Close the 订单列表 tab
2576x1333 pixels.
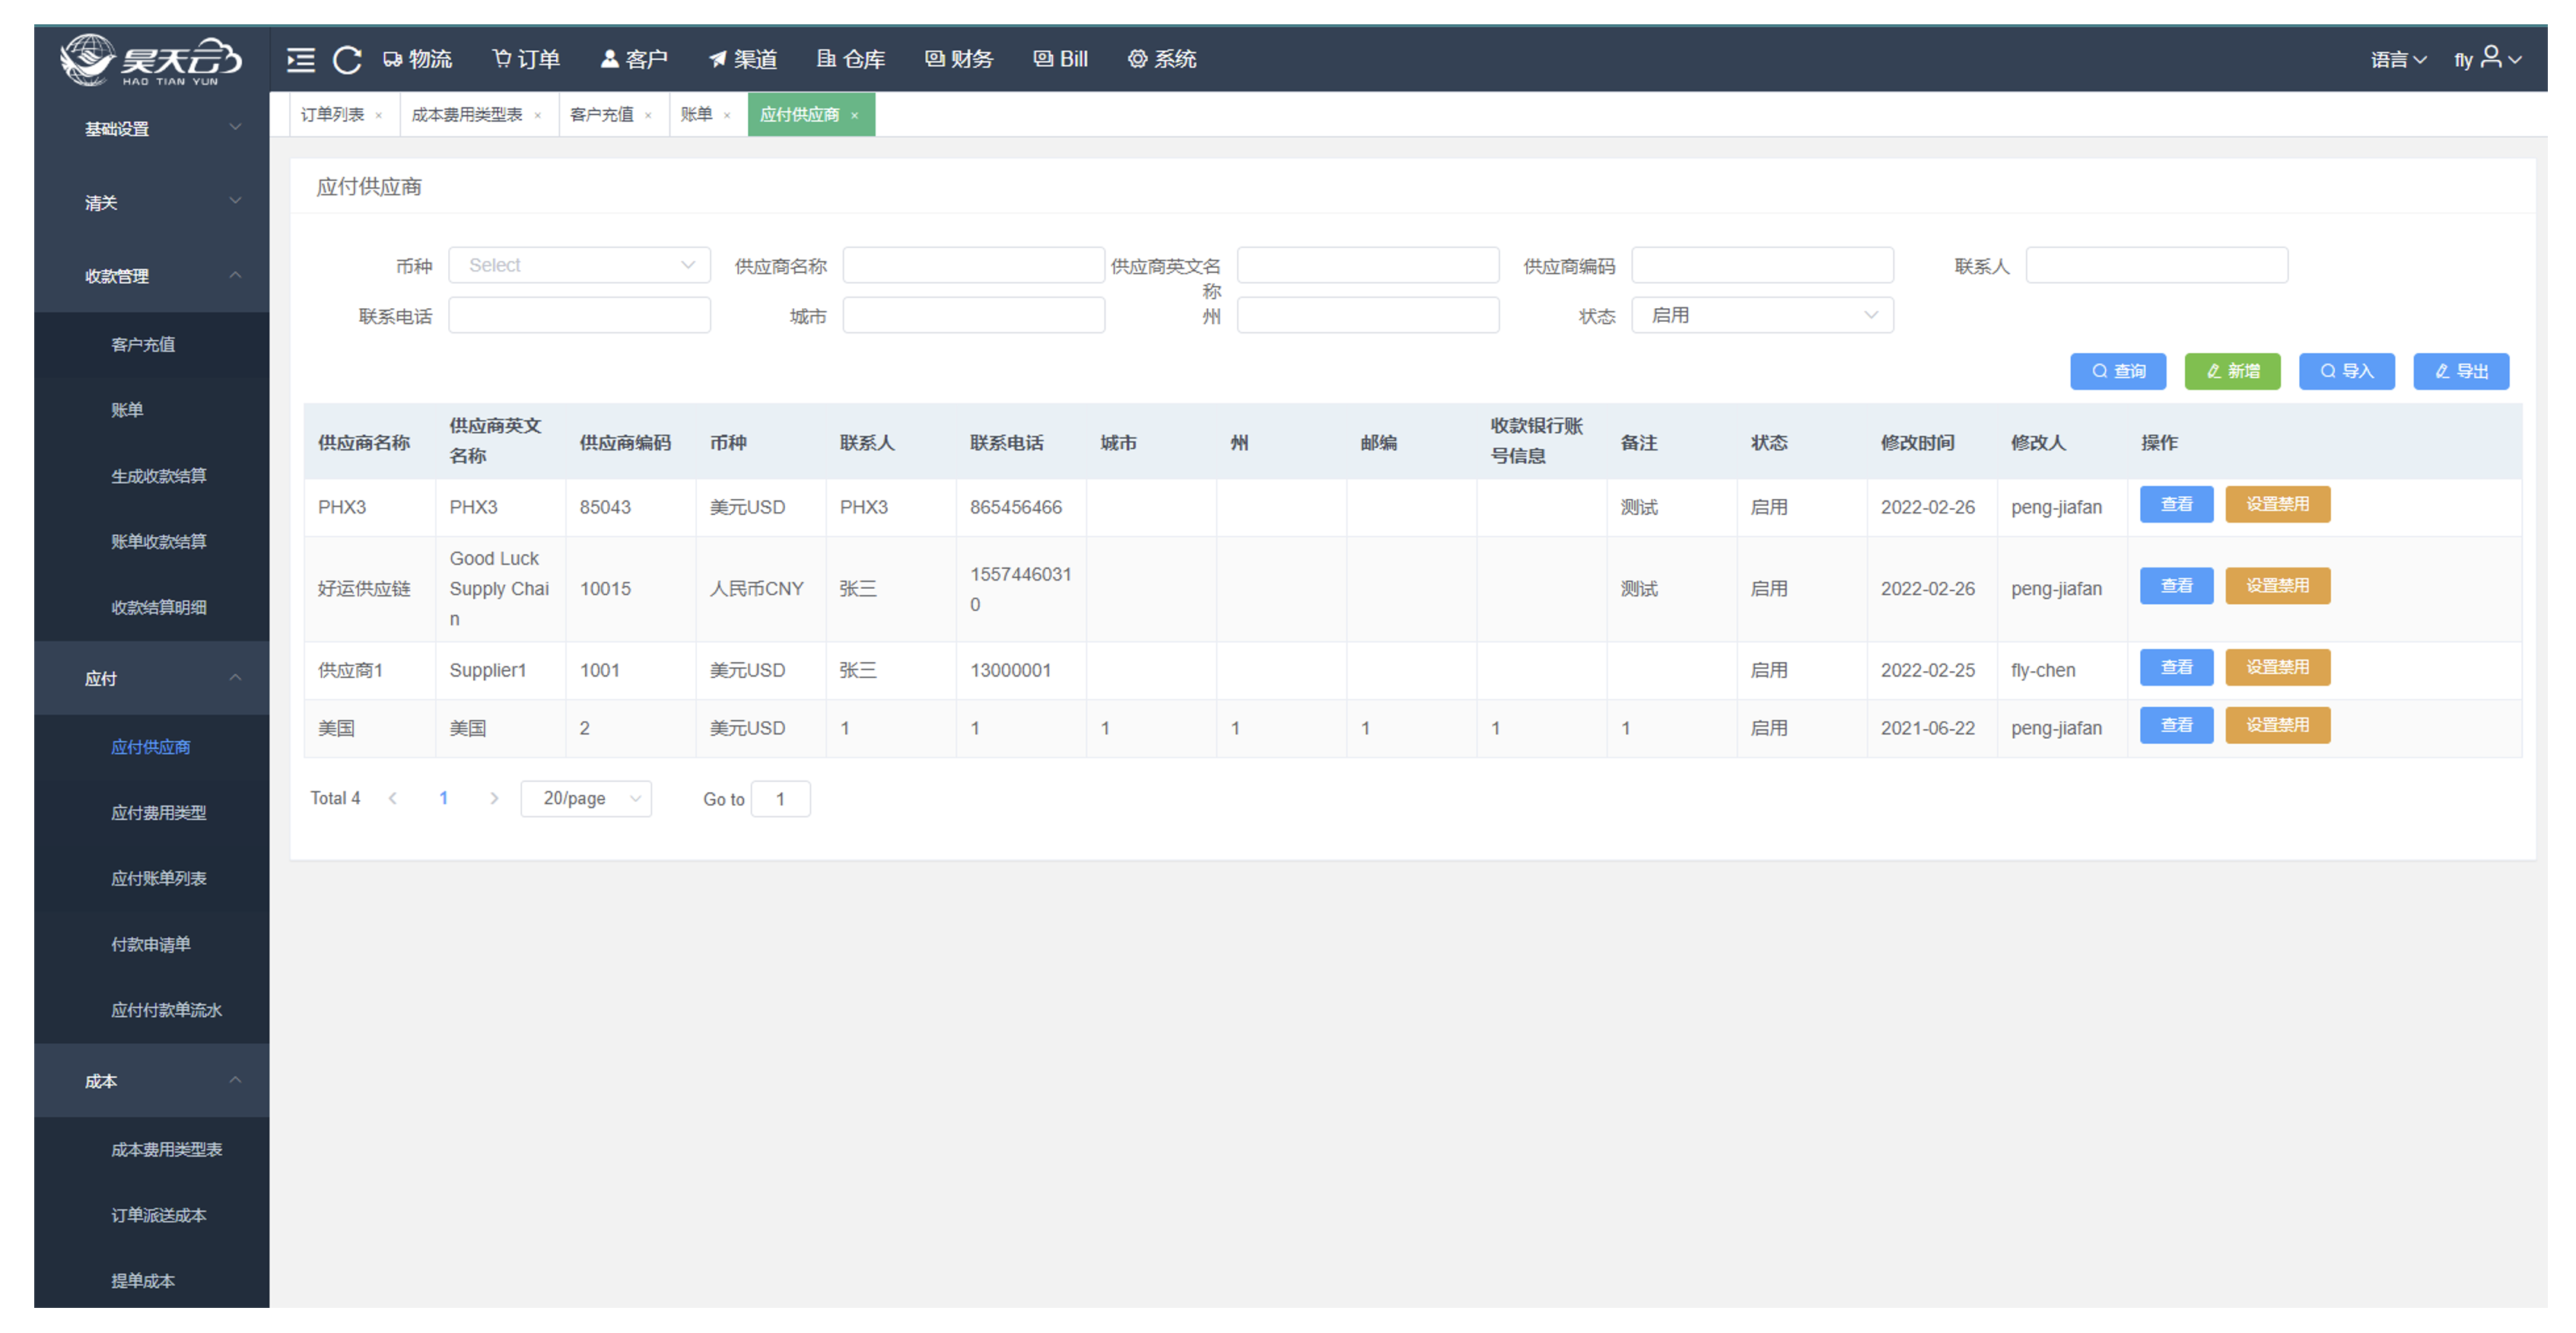tap(379, 116)
